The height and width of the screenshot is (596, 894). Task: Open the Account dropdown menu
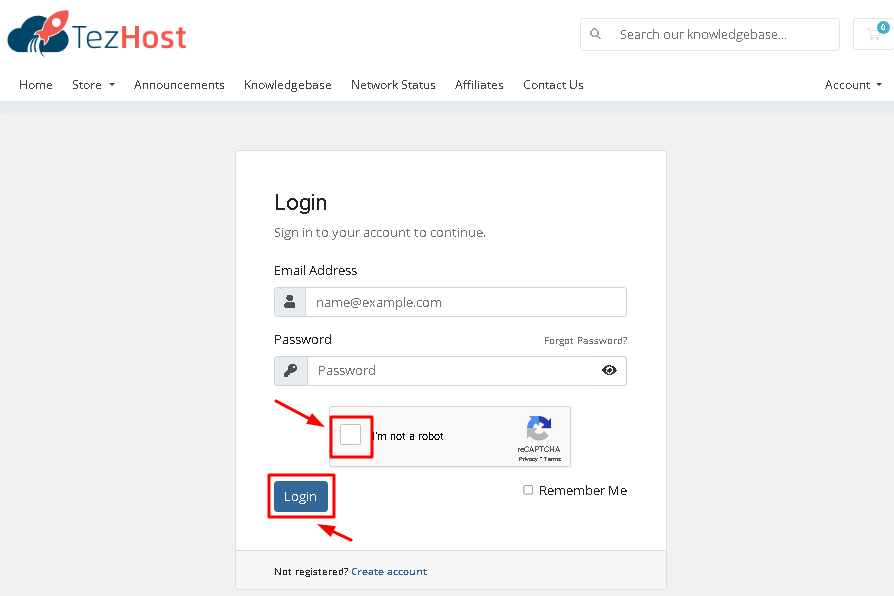852,85
